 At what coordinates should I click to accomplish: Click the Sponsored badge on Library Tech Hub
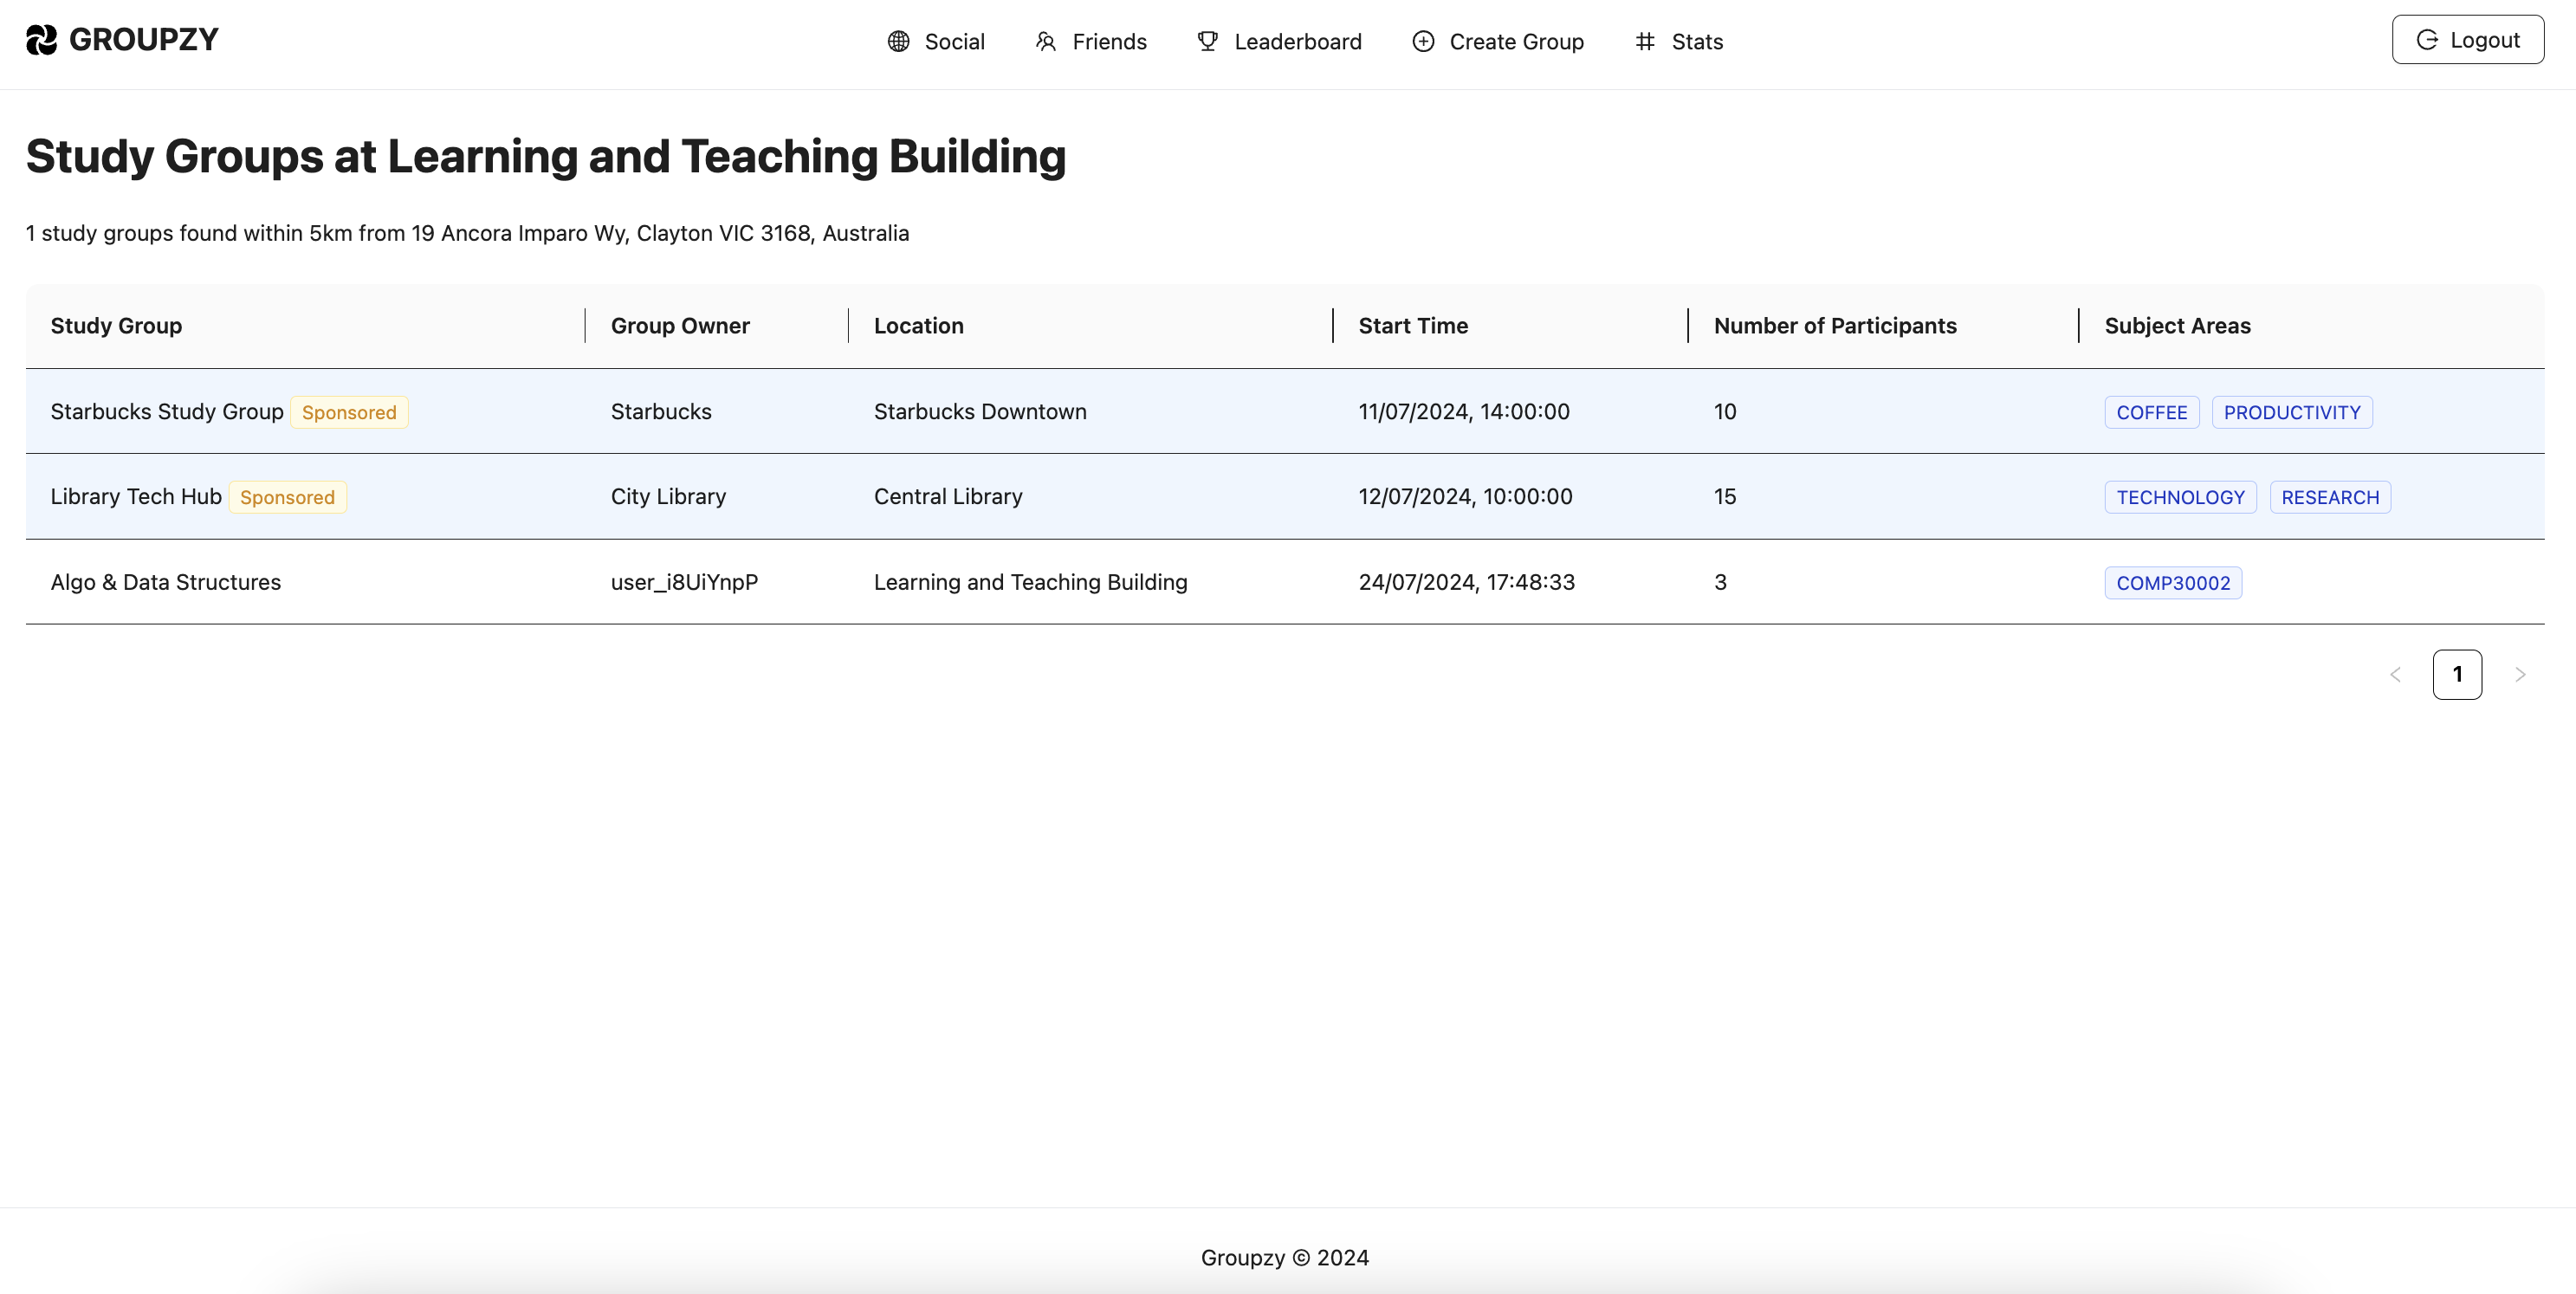tap(287, 497)
